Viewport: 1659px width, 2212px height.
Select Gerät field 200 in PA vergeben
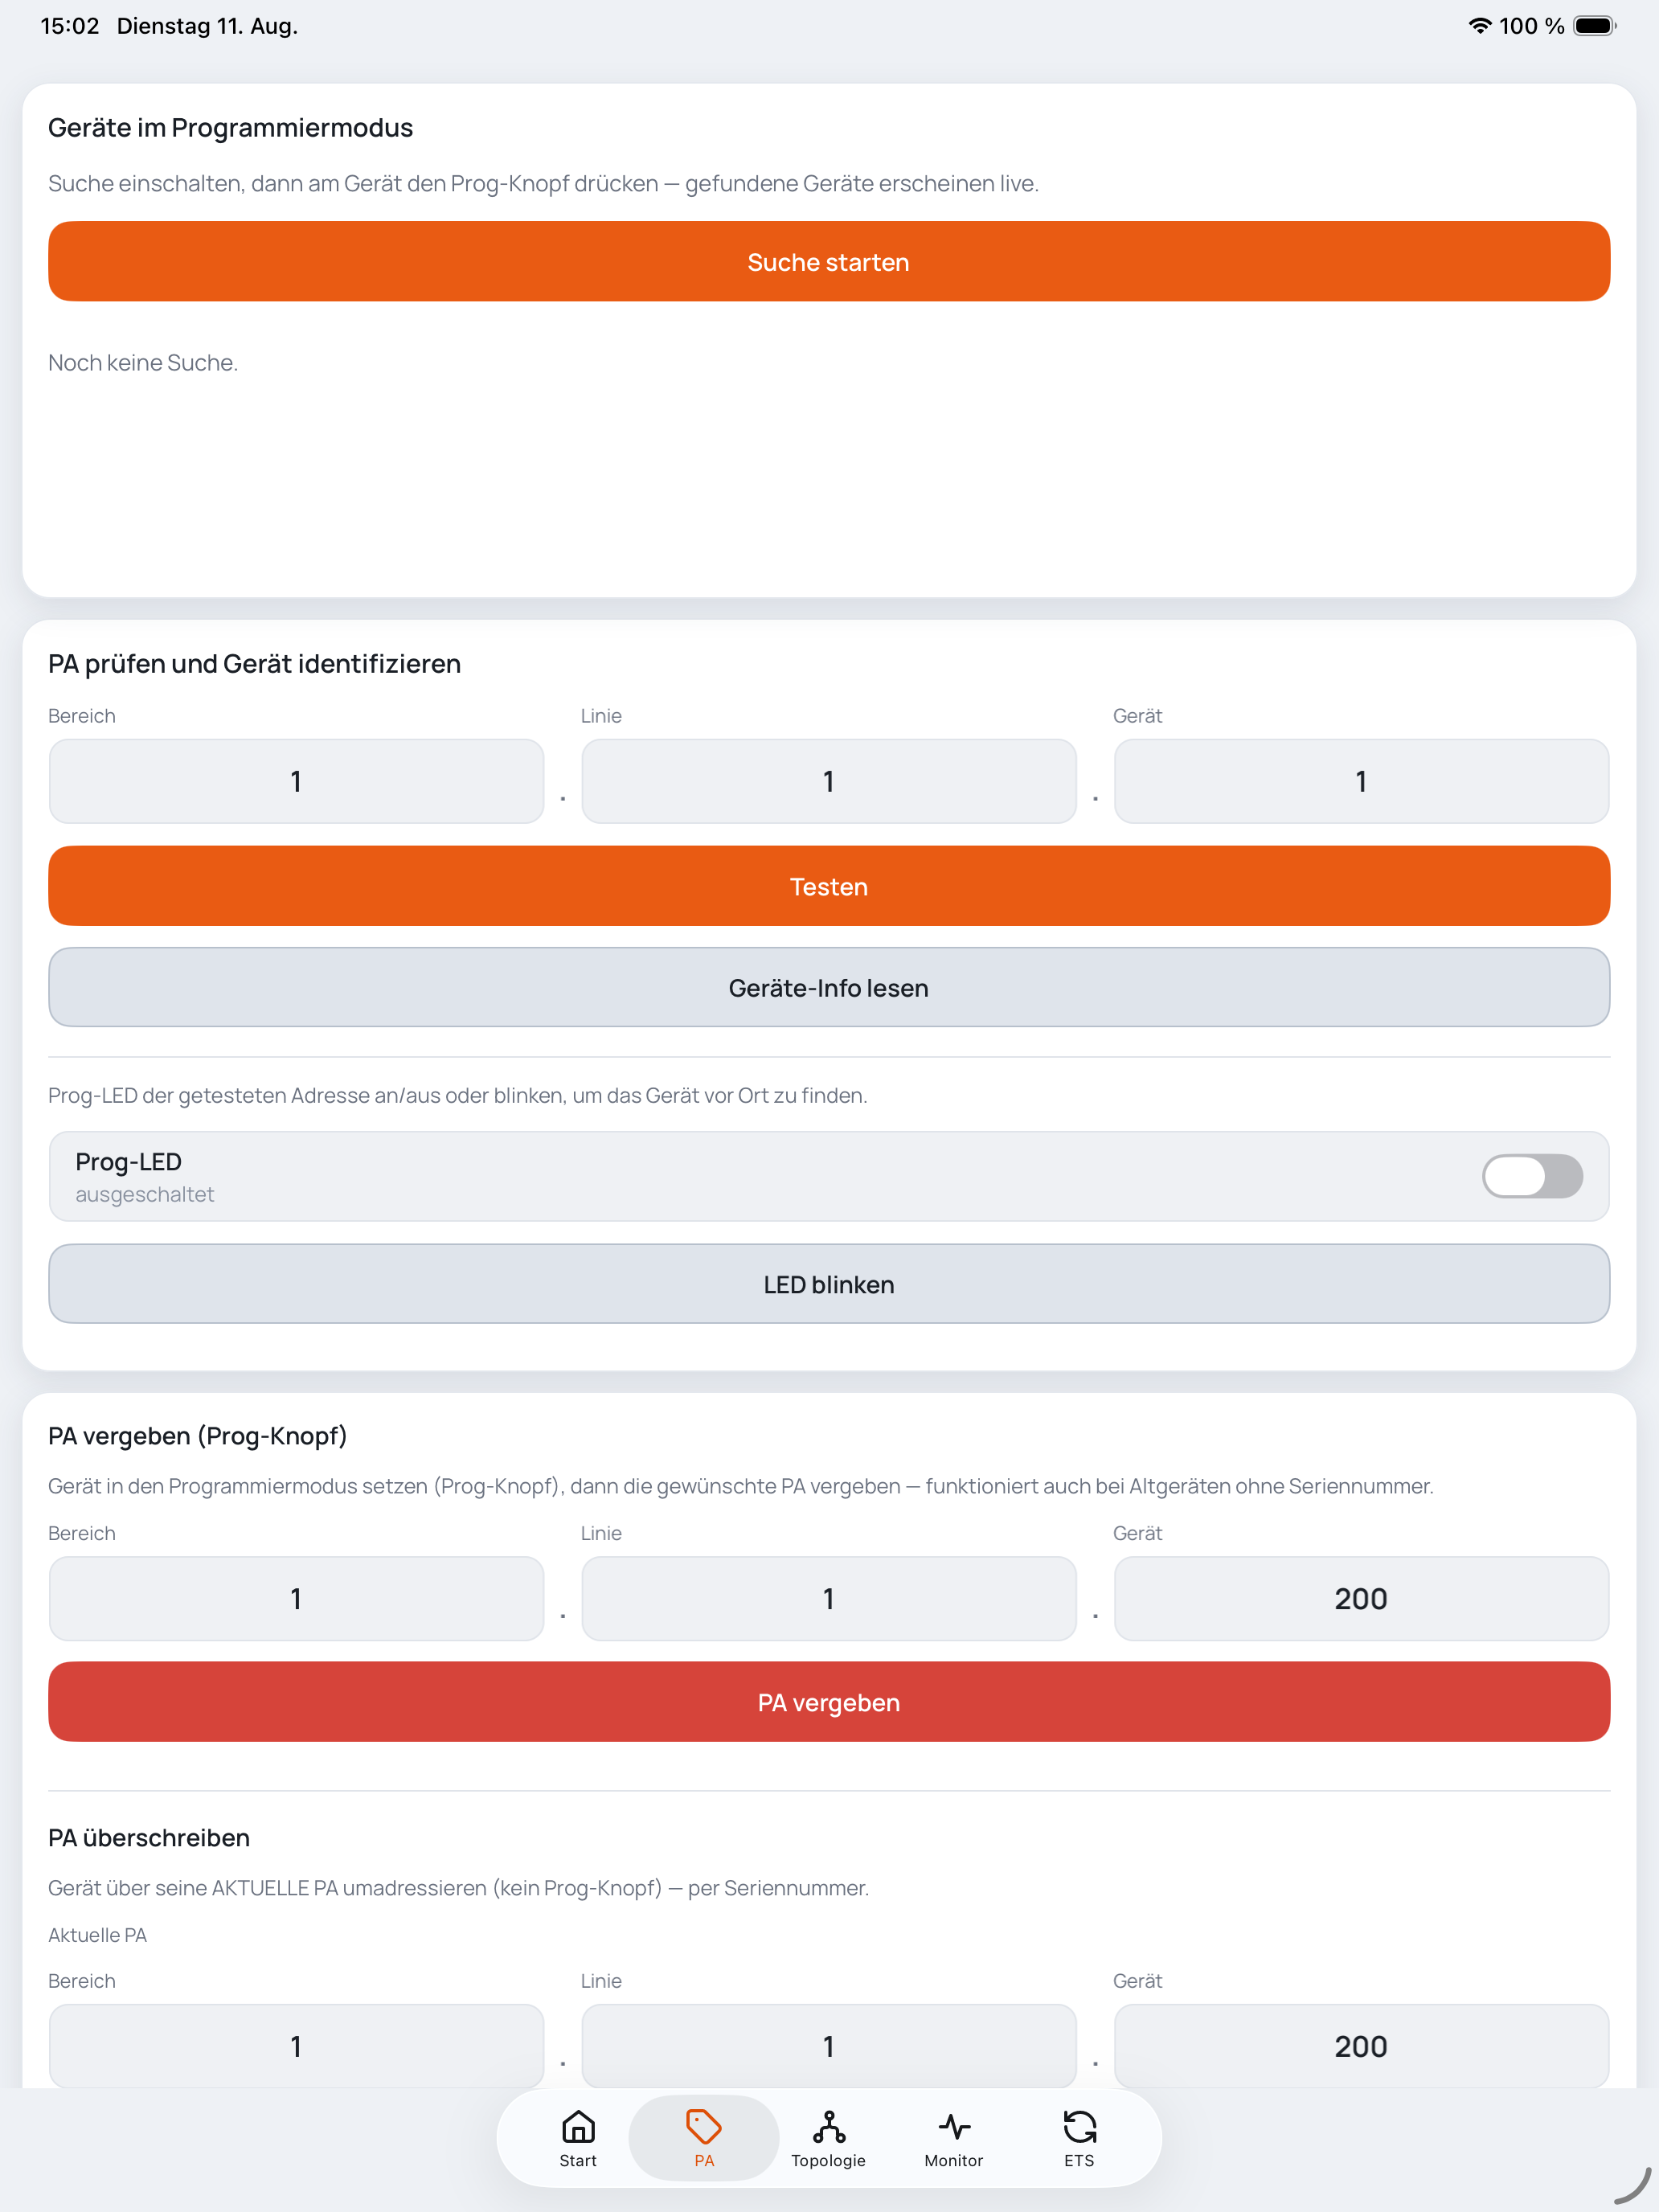pyautogui.click(x=1361, y=1598)
